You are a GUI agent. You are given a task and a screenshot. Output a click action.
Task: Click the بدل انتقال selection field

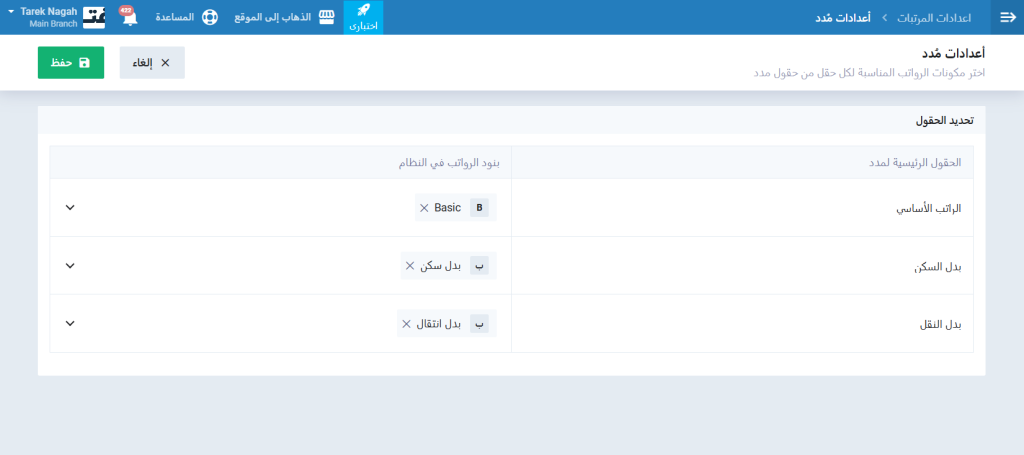(x=250, y=324)
